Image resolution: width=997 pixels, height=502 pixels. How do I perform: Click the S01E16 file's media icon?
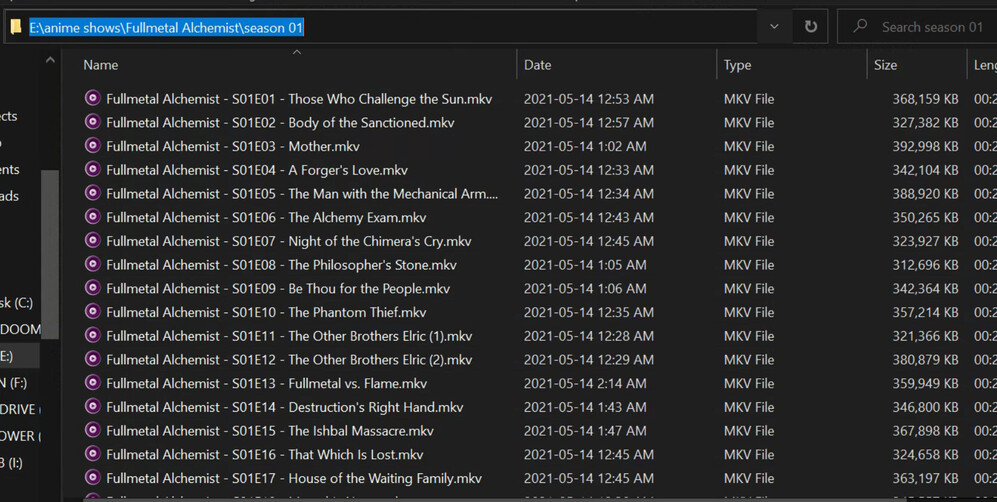[x=93, y=454]
